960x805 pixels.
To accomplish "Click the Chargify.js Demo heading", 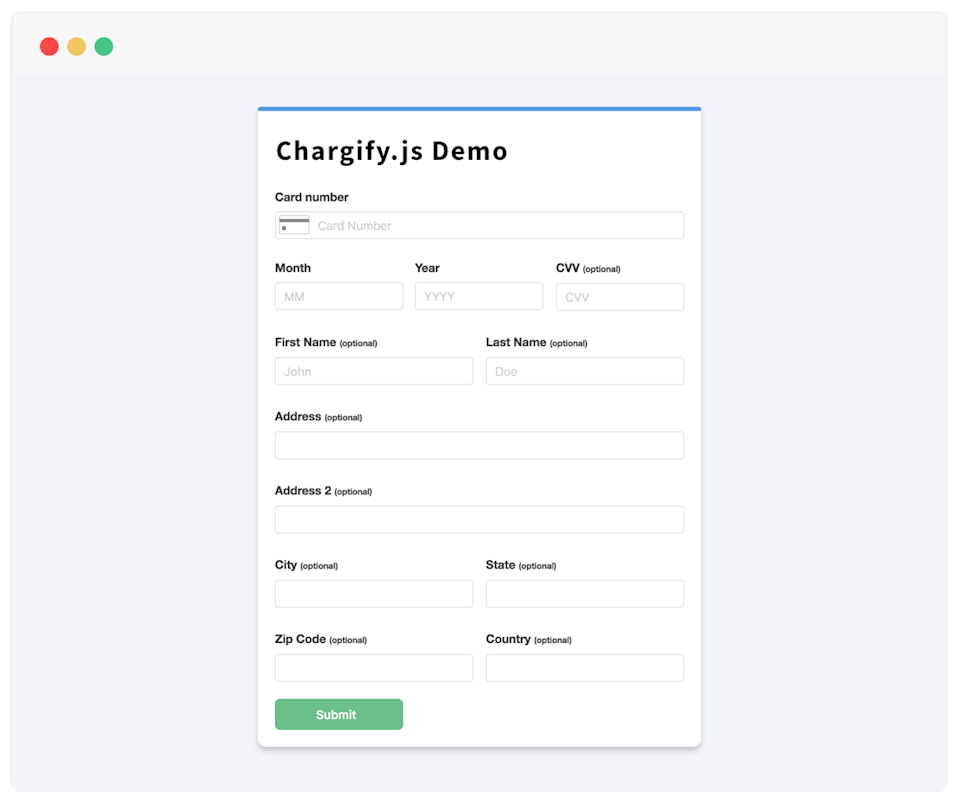I will (392, 151).
